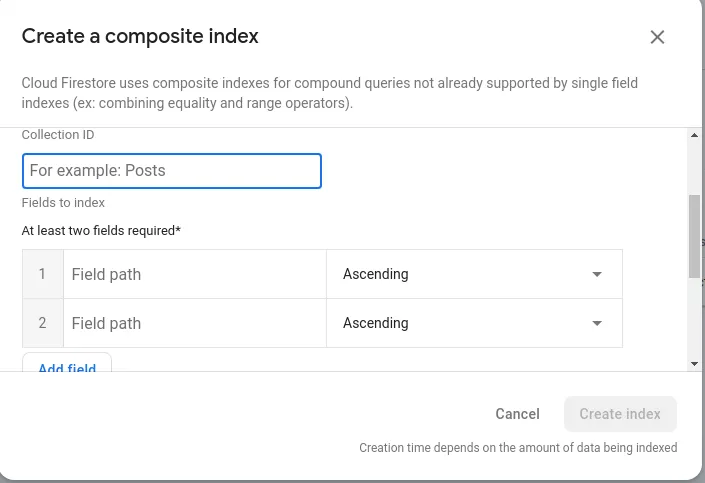705x483 pixels.
Task: Click the Create index button
Action: pos(620,414)
